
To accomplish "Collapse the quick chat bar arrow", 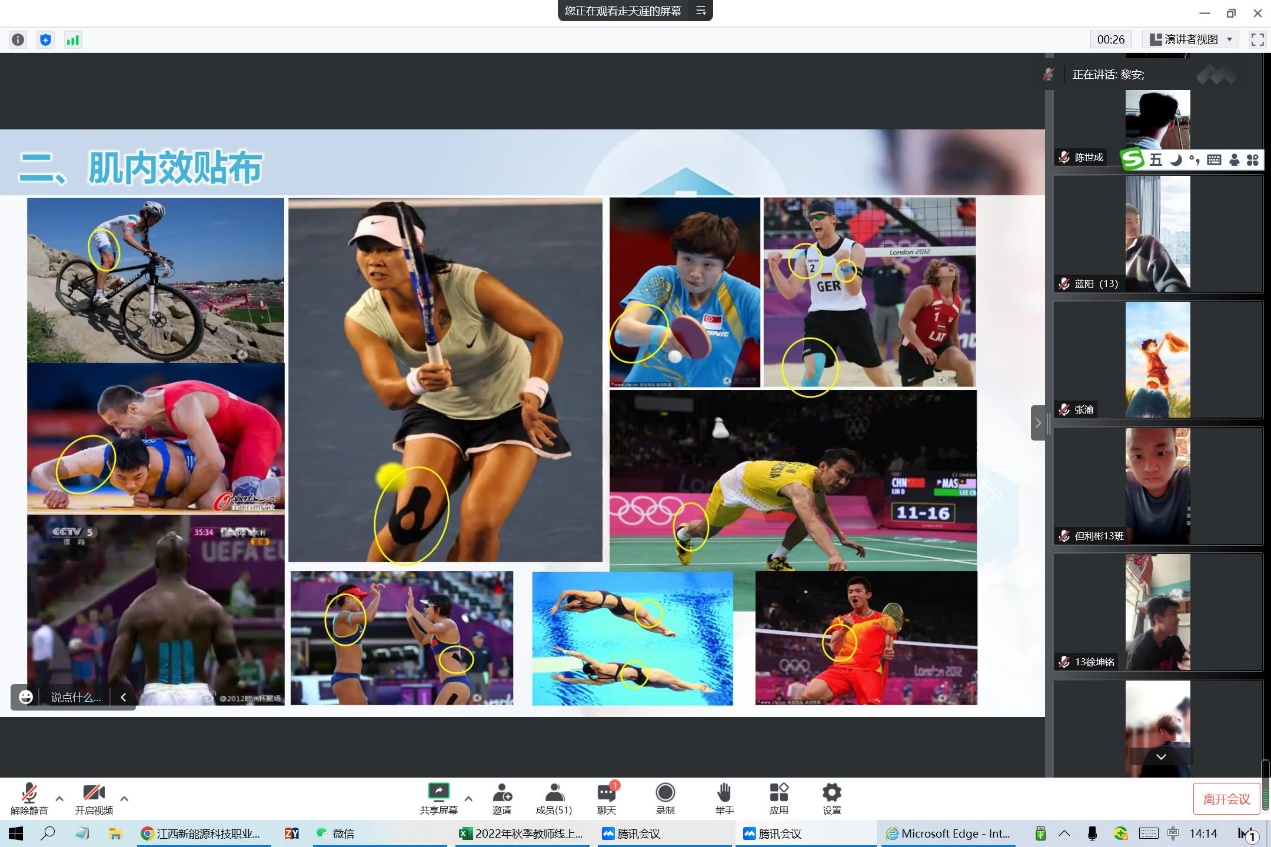I will [123, 697].
